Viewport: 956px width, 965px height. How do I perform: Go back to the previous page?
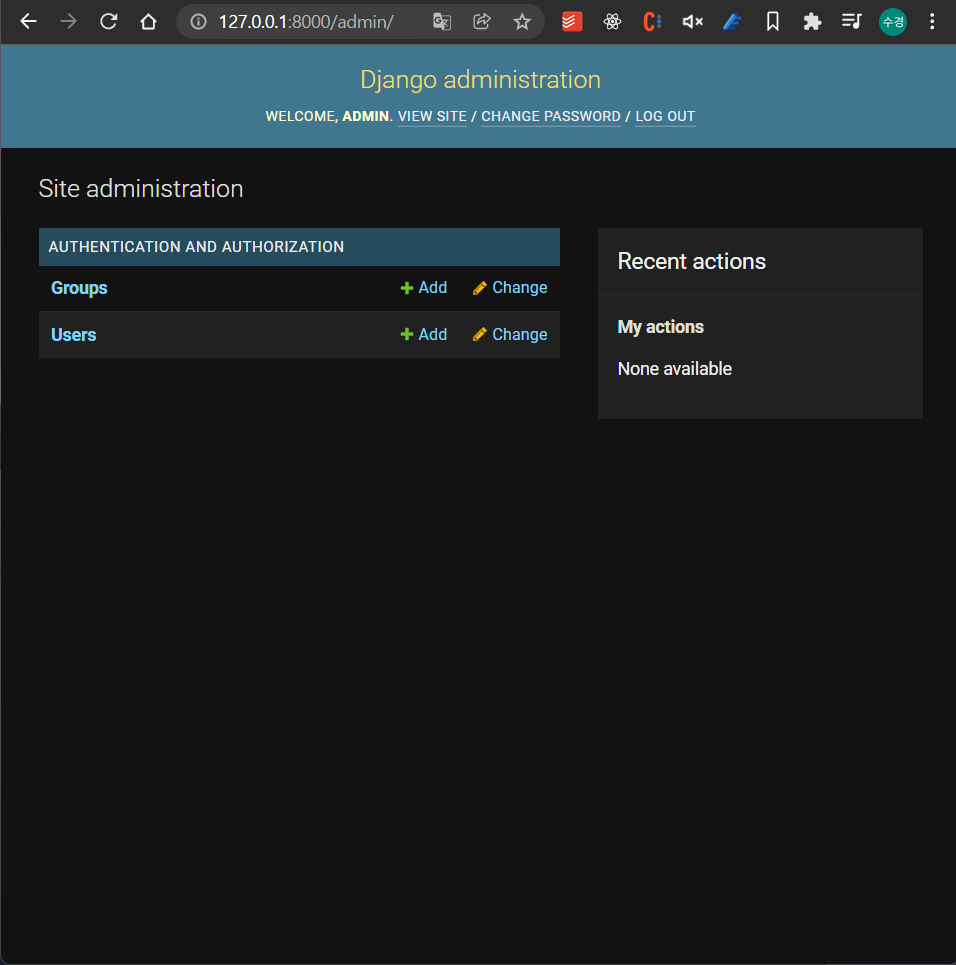pyautogui.click(x=28, y=22)
